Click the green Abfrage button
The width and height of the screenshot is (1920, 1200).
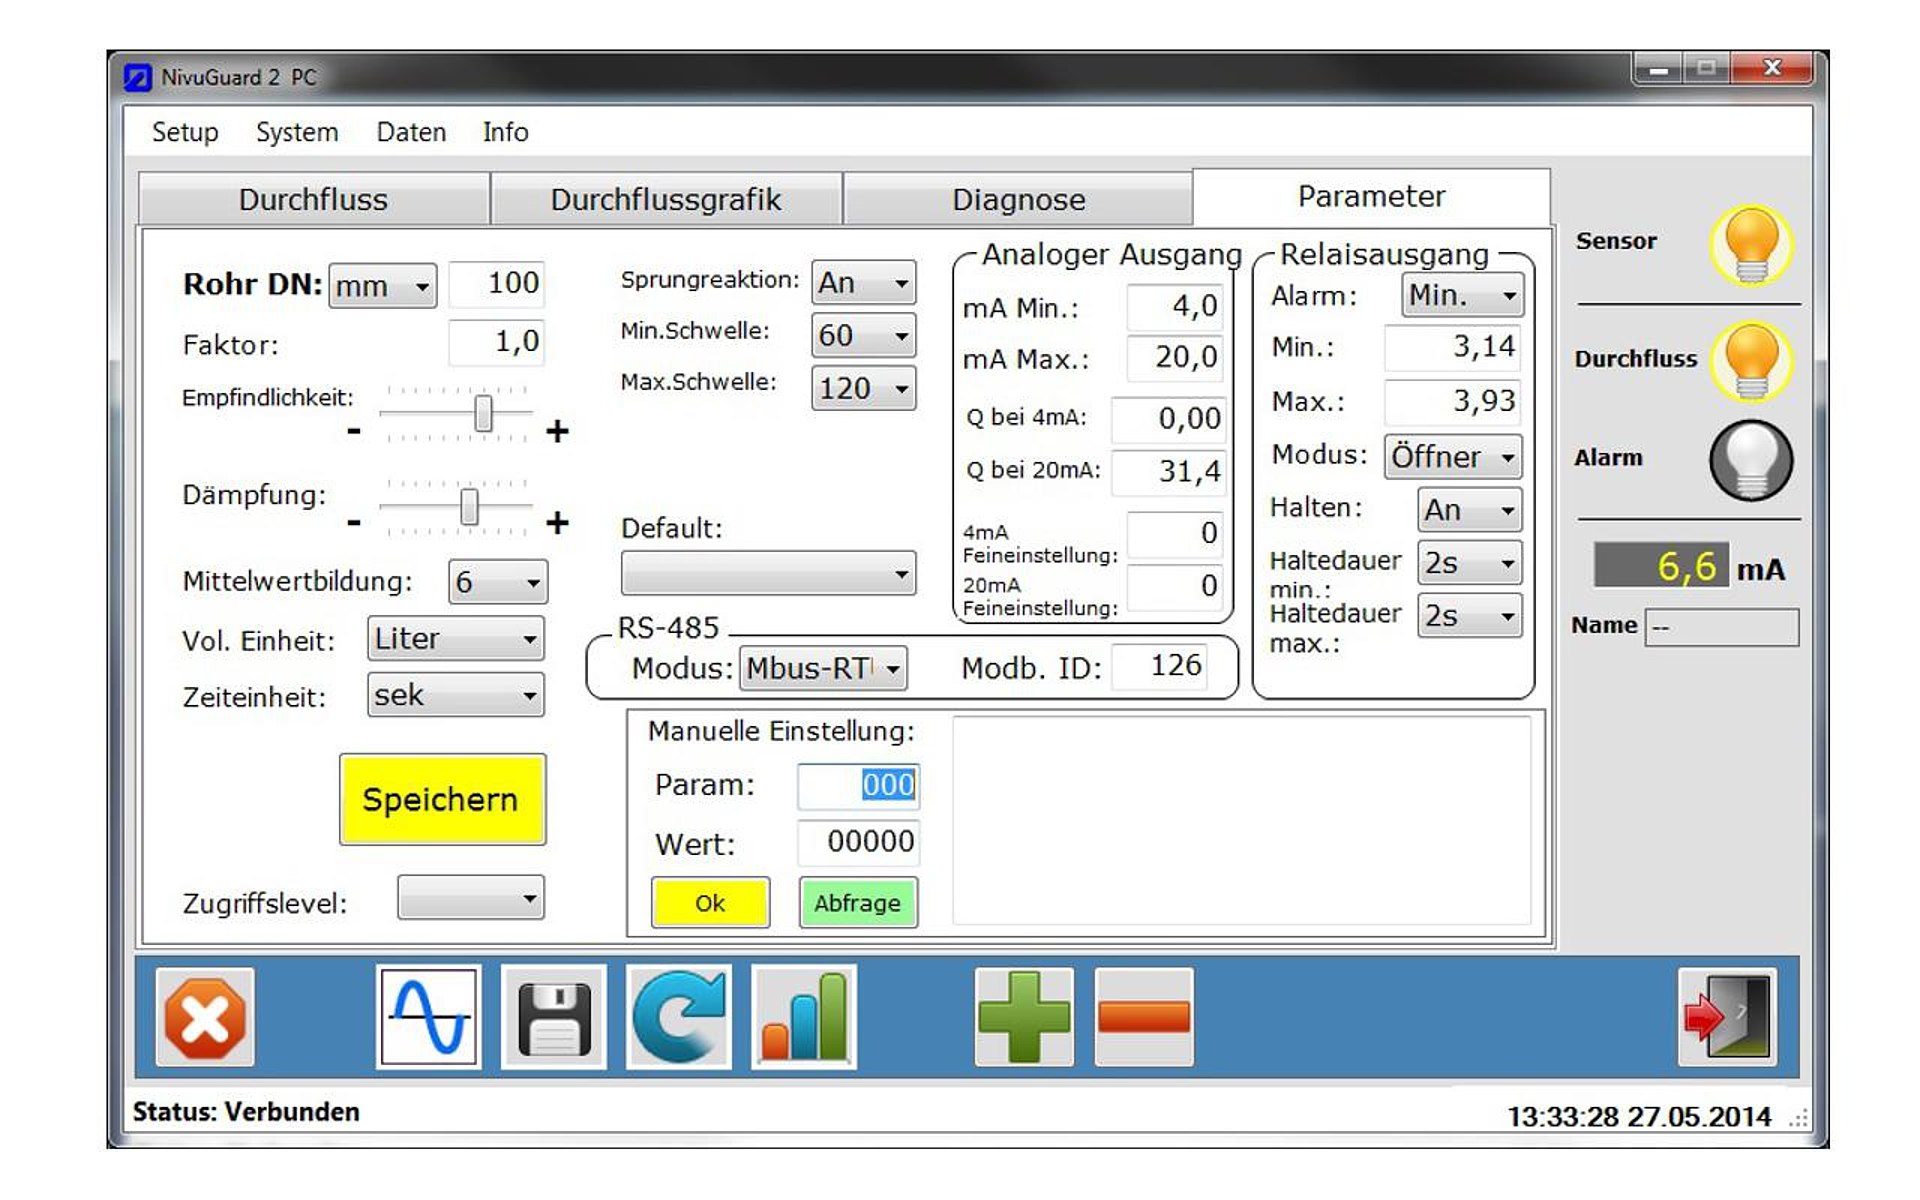(857, 903)
